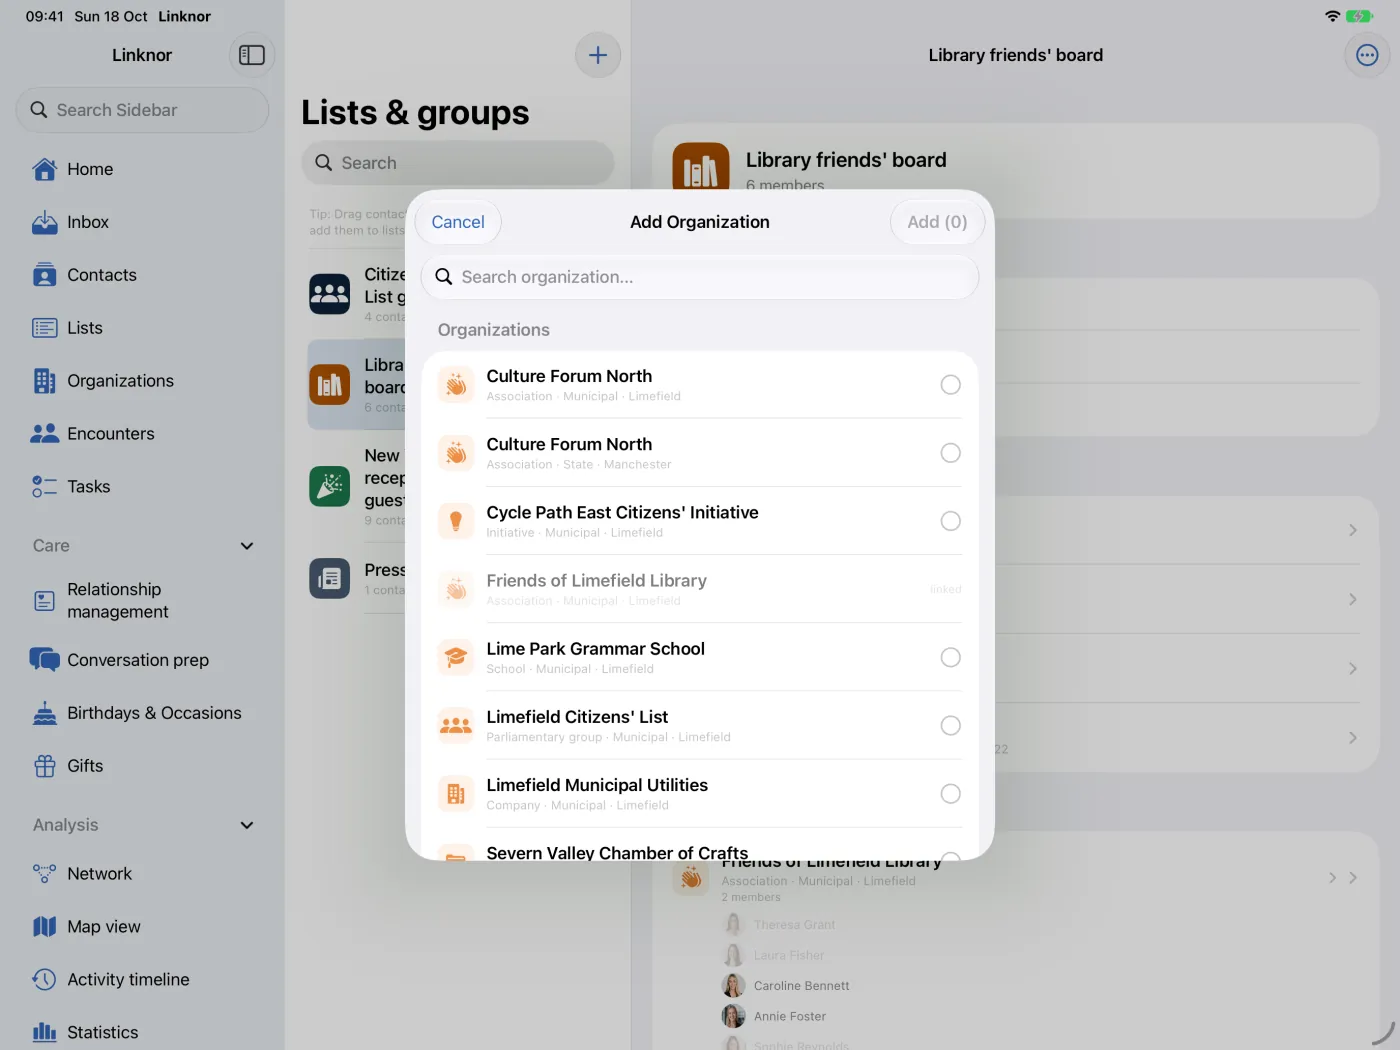Screen dimensions: 1400x1050
Task: Click Annie Foster member name
Action: tap(790, 1016)
